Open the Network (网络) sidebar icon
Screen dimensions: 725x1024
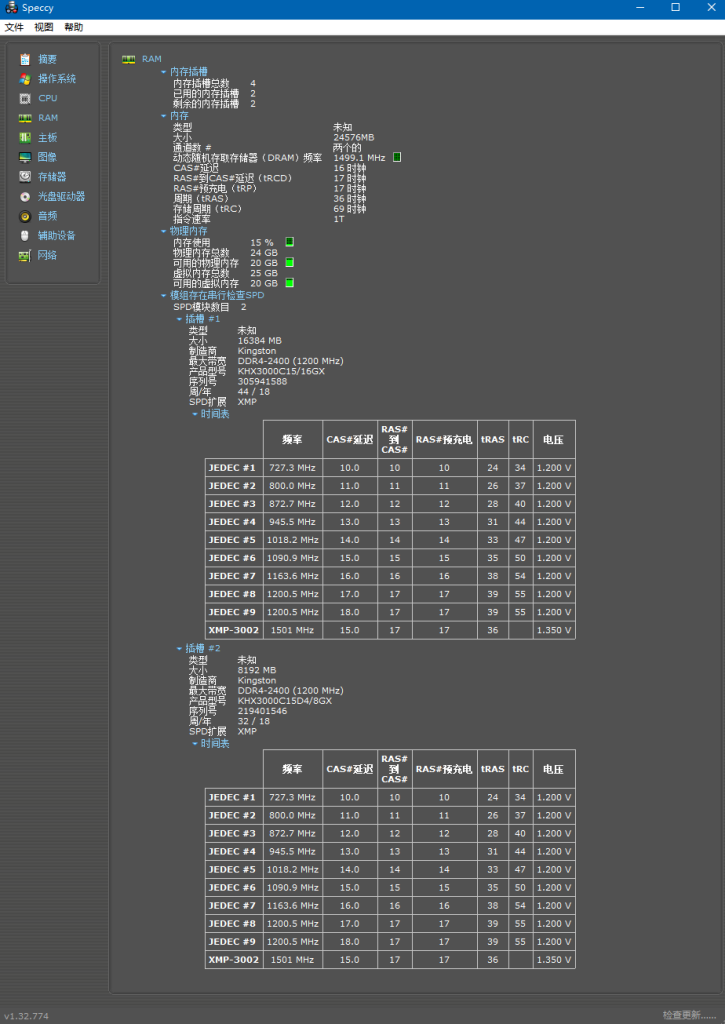26,255
